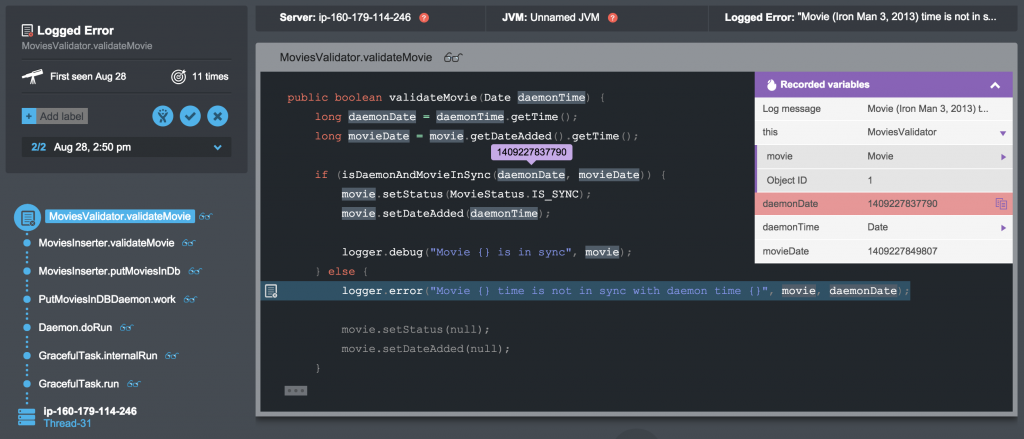Select MoviesValidator.validateMovie in call stack
This screenshot has height=439, width=1024.
pos(120,216)
